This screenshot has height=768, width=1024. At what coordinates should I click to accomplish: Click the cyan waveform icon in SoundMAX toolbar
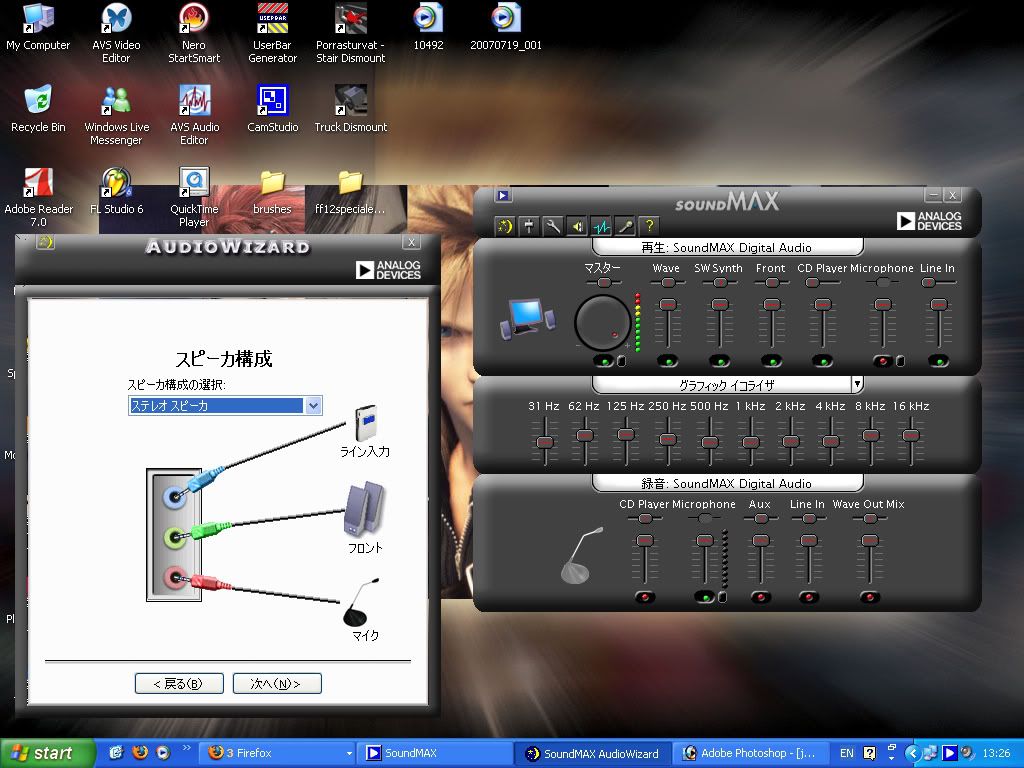(x=601, y=226)
